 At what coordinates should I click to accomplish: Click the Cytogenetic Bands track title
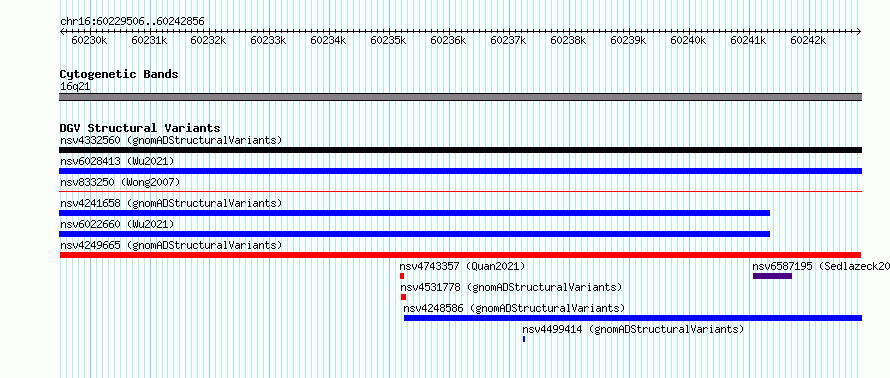(x=119, y=74)
